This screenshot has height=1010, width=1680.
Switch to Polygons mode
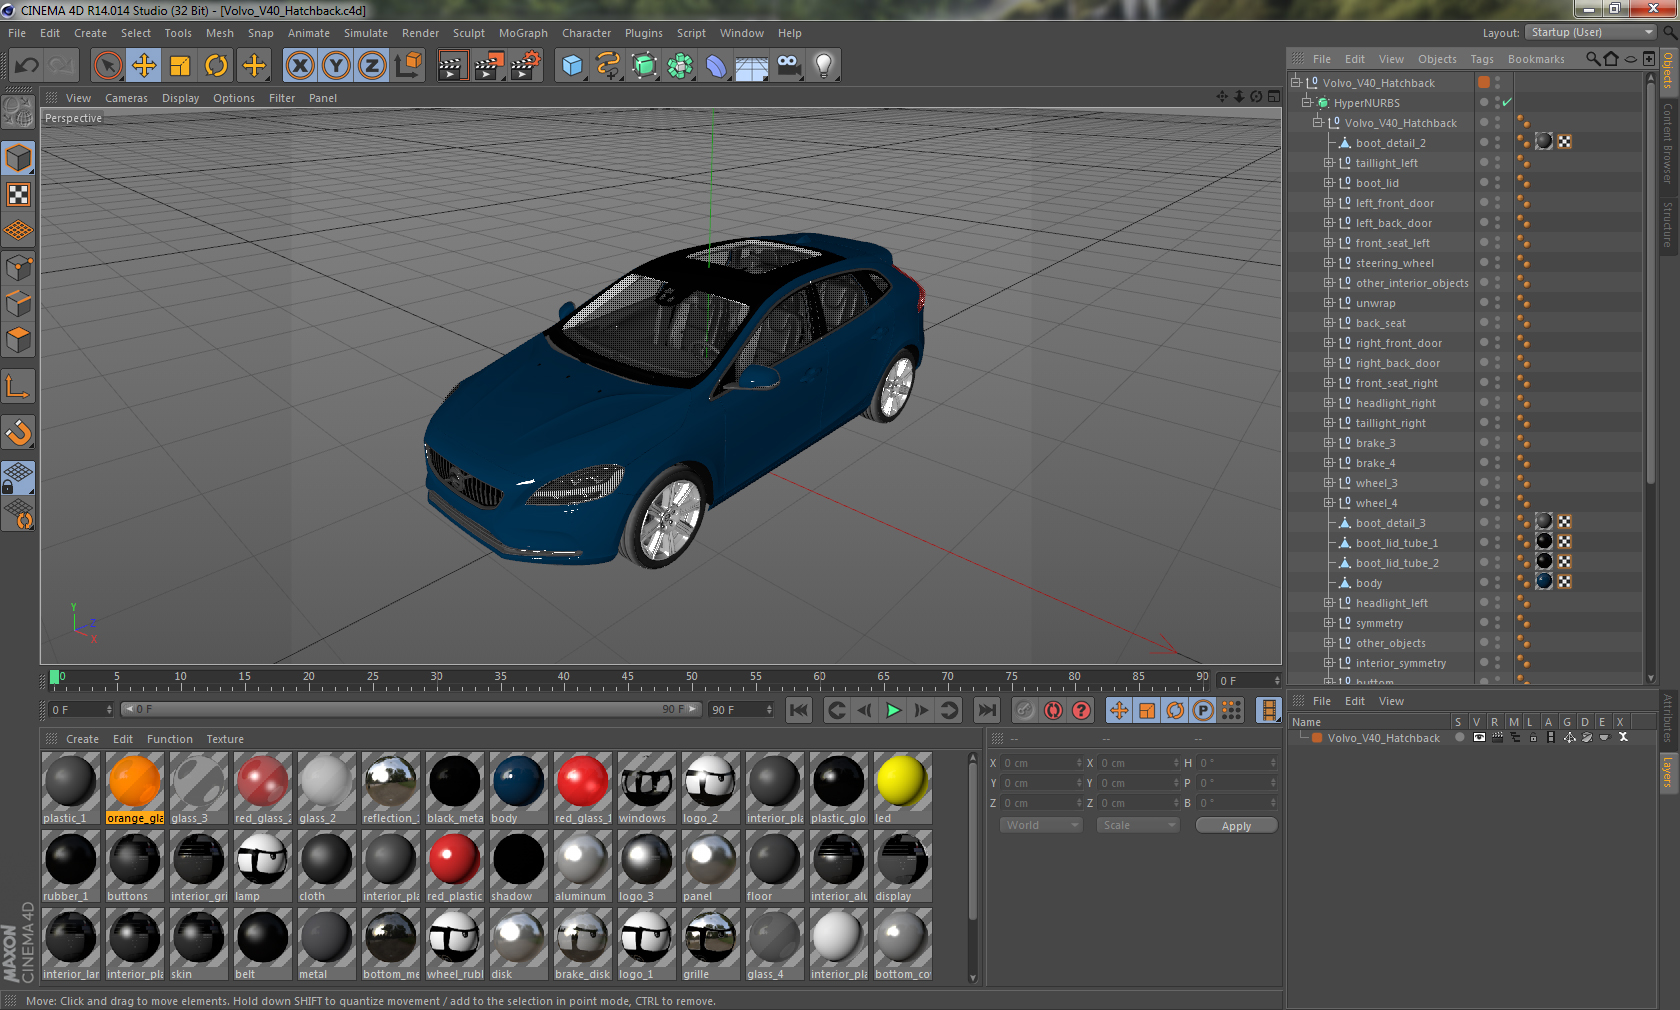click(18, 340)
